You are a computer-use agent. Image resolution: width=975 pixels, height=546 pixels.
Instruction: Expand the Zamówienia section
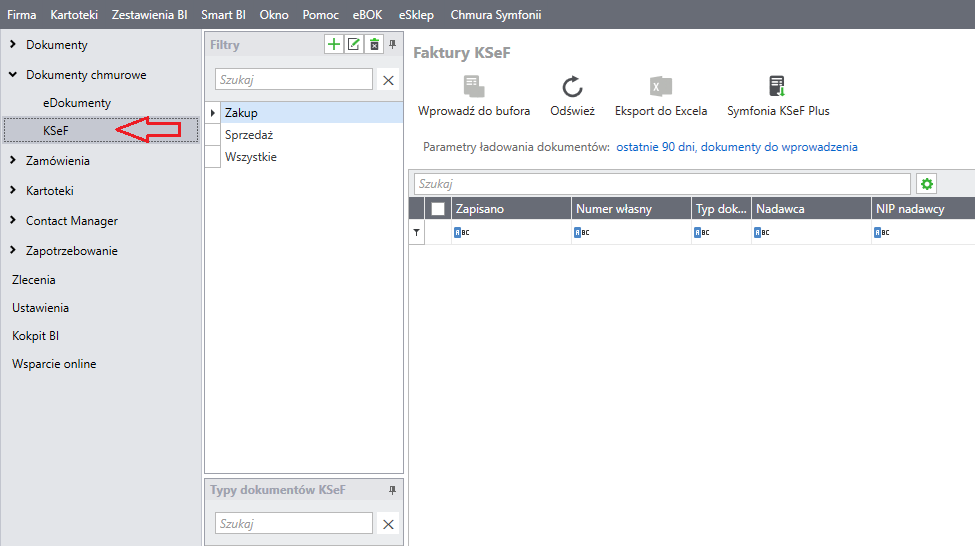click(x=12, y=161)
